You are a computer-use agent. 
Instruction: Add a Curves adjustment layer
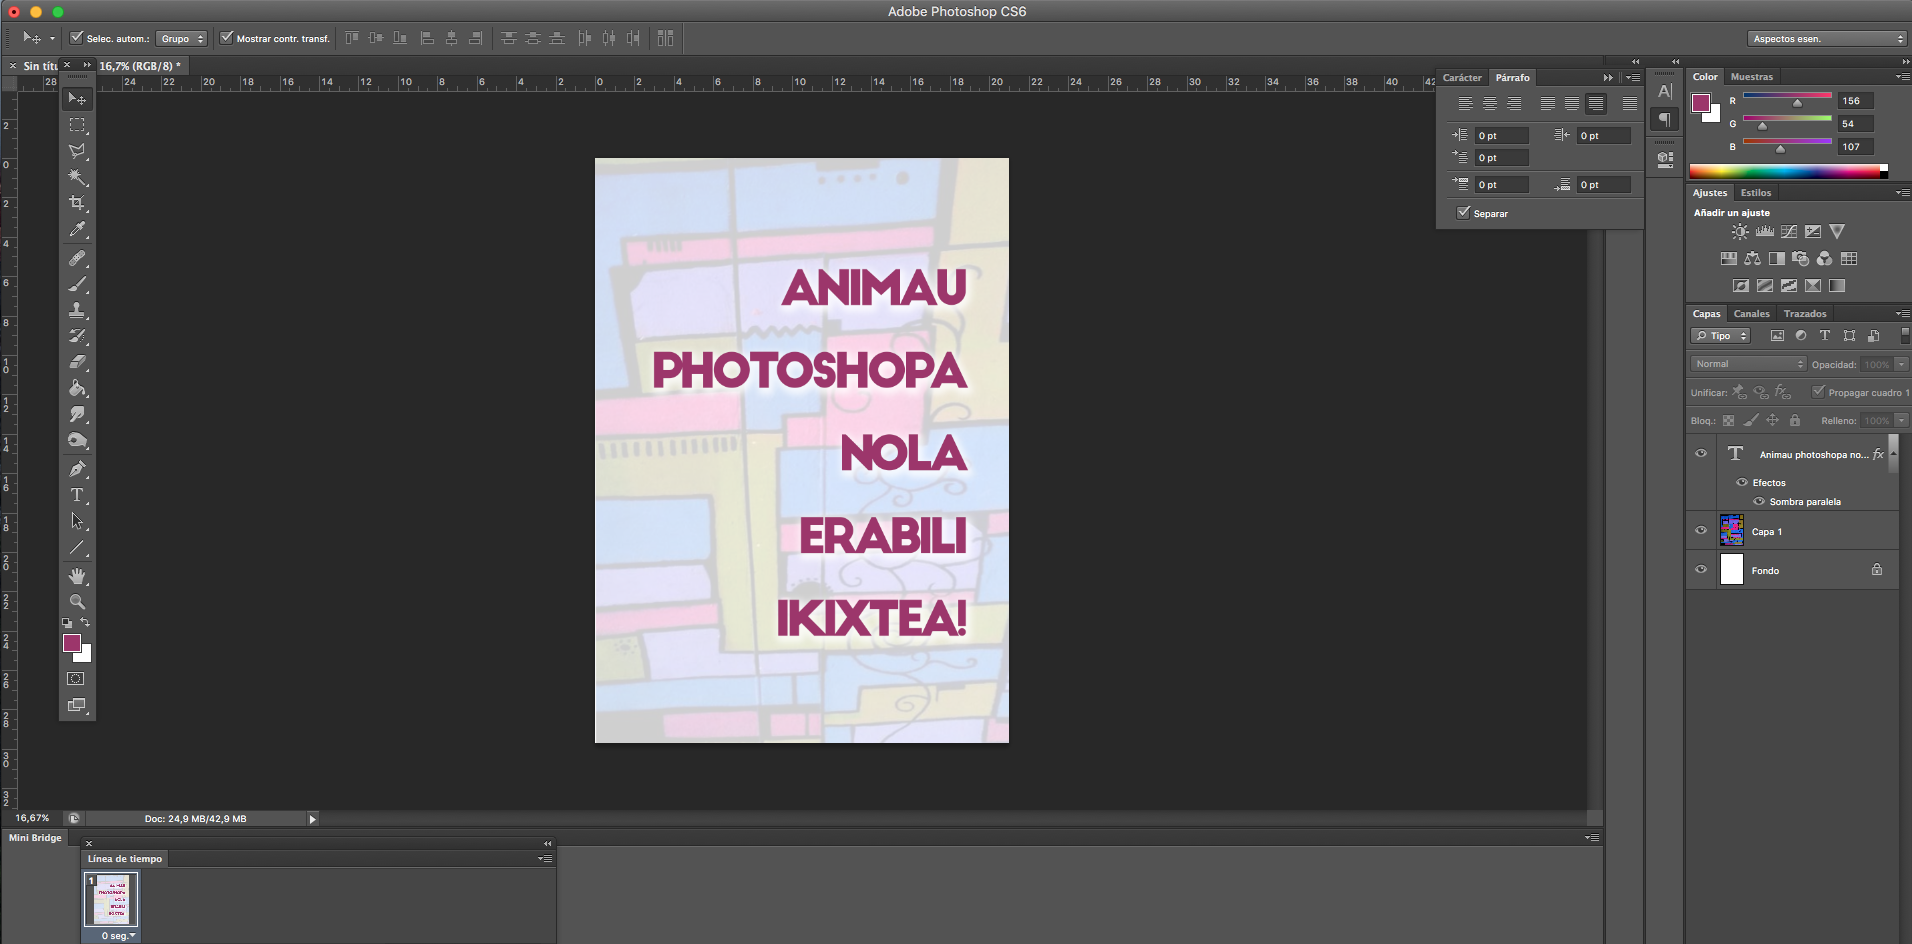pos(1789,231)
